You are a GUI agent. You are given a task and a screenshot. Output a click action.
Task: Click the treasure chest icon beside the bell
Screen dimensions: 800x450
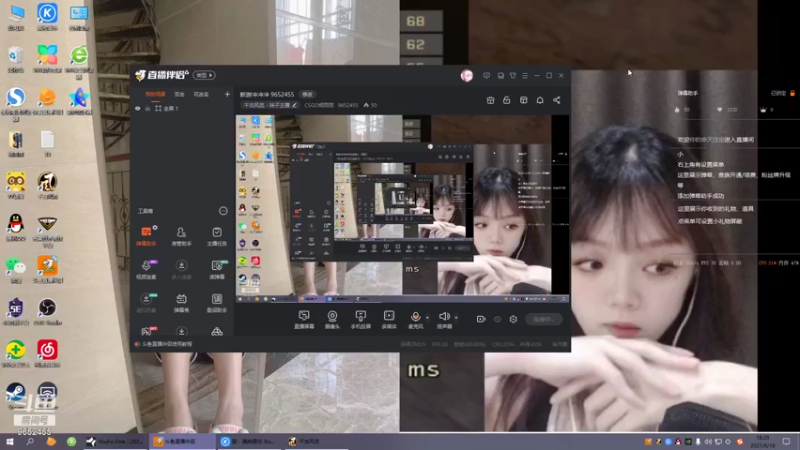pyautogui.click(x=523, y=100)
